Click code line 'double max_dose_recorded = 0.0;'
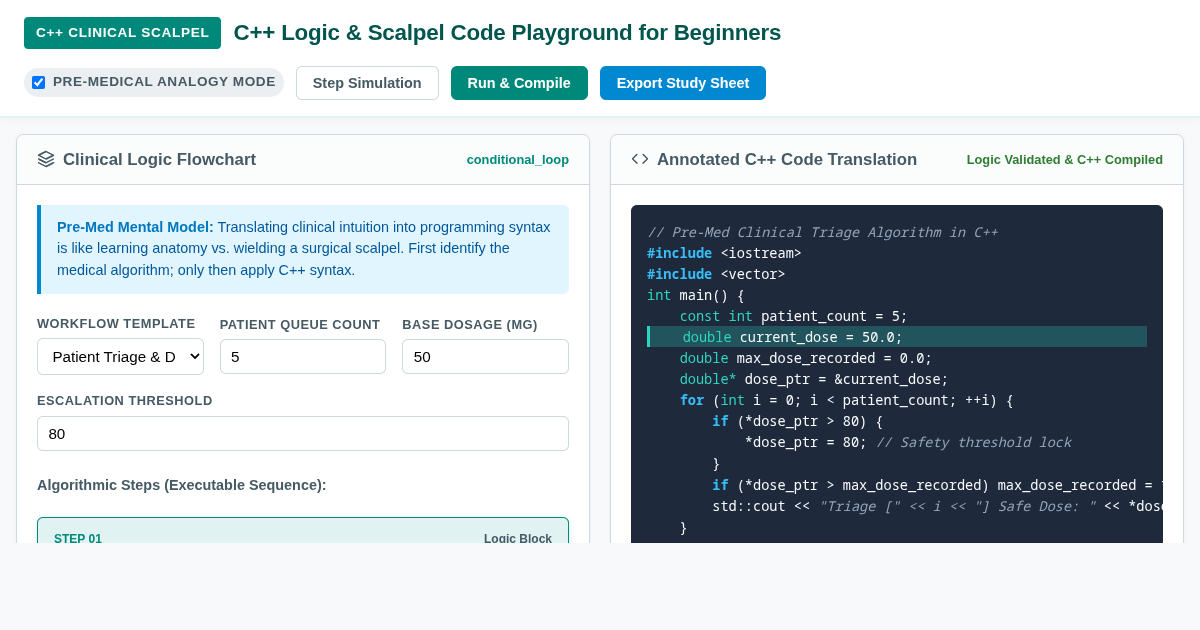 (x=806, y=357)
